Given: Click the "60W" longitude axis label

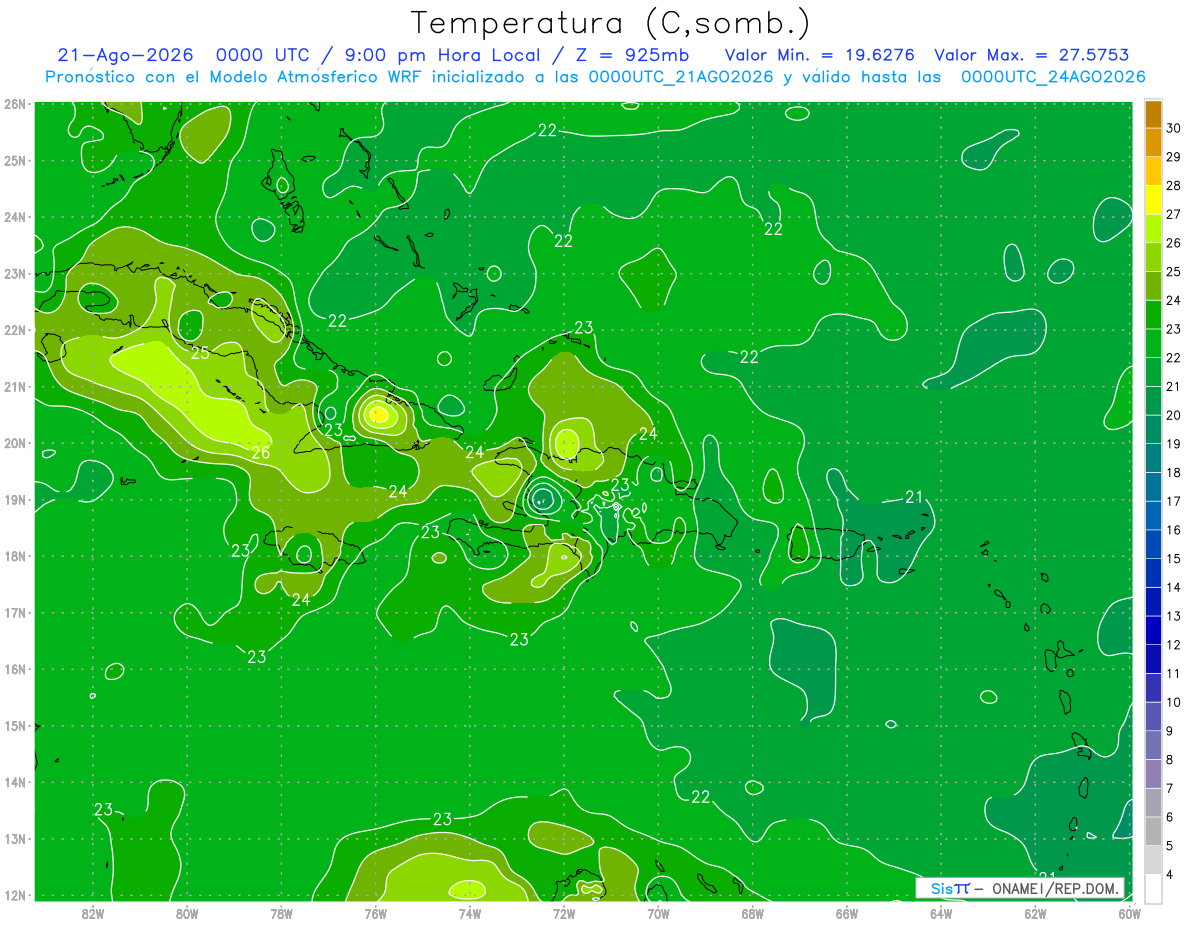Looking at the screenshot, I should 1129,913.
